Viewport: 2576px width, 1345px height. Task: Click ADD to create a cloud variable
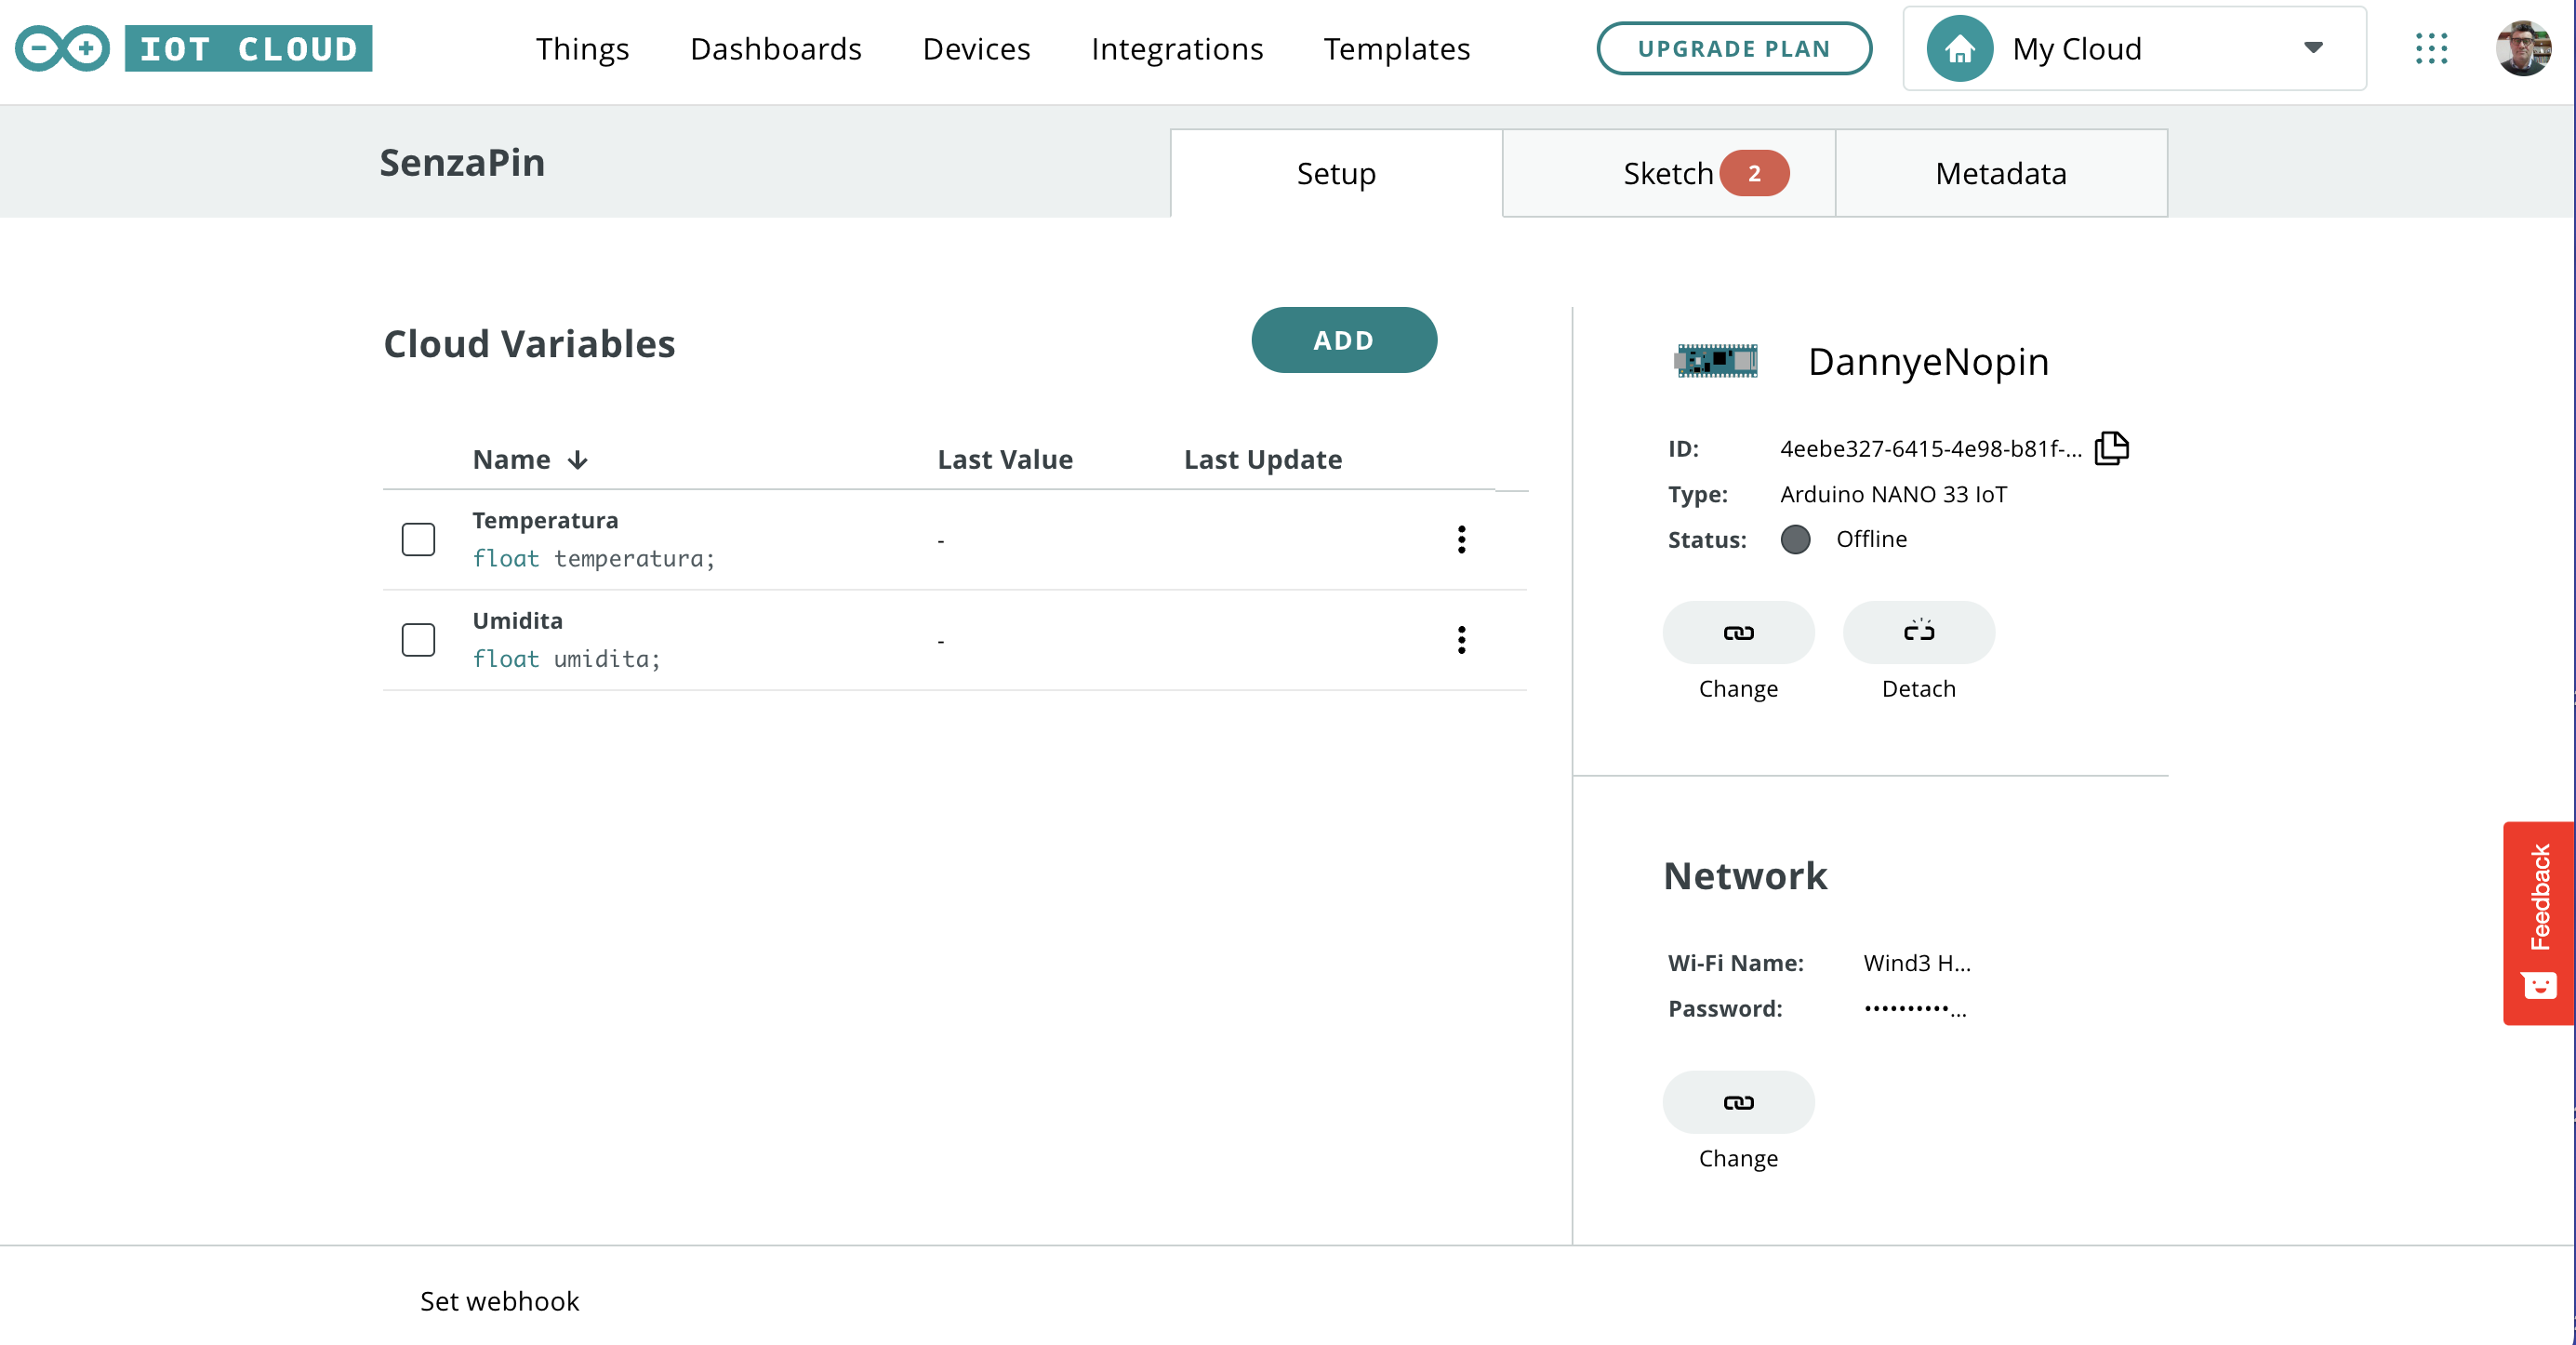[x=1343, y=340]
